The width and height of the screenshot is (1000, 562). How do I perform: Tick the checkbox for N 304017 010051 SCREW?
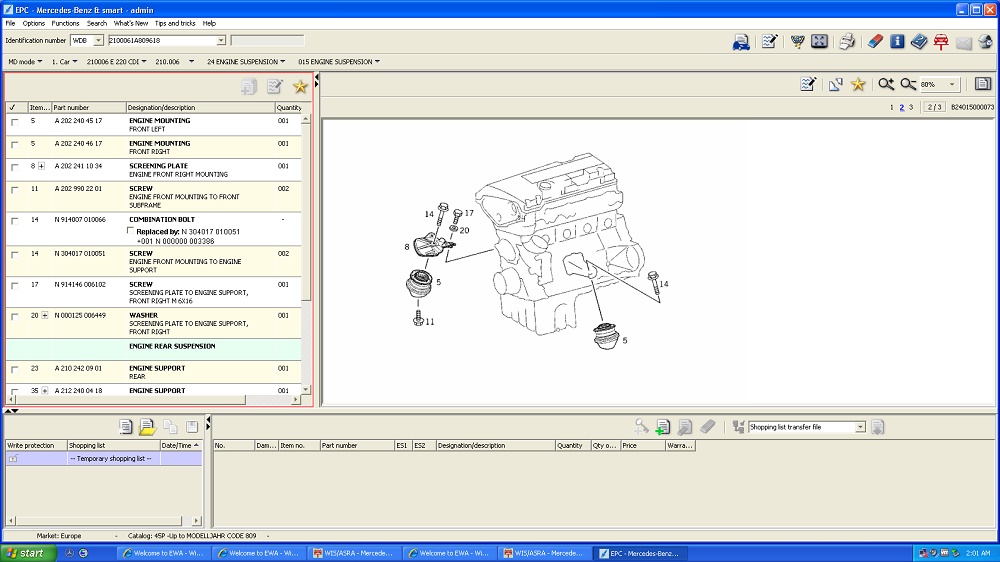15,255
